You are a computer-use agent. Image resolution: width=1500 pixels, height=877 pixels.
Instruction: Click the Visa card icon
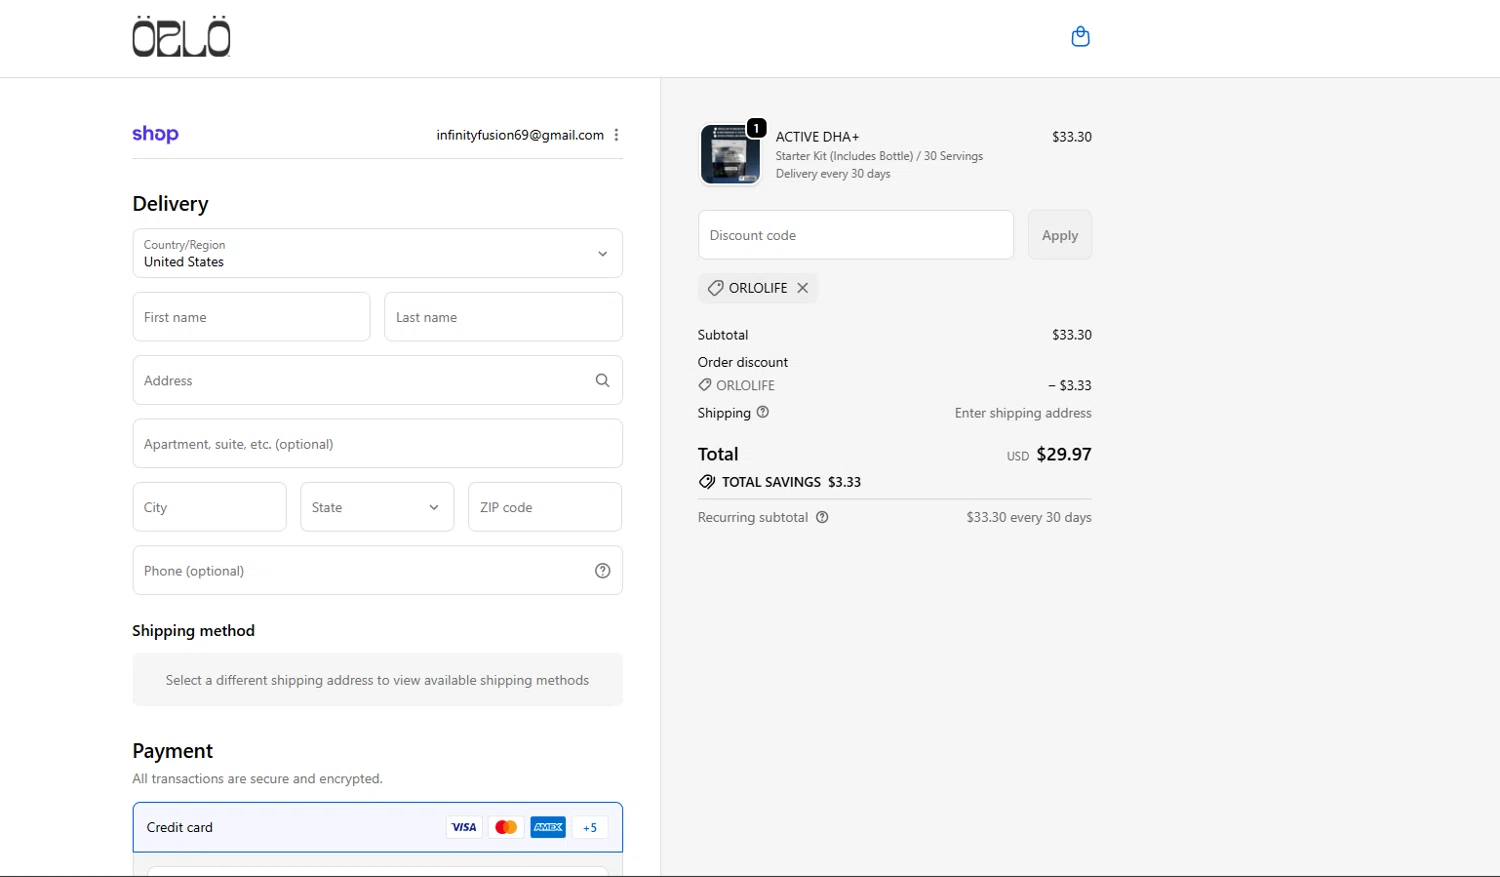pyautogui.click(x=464, y=827)
